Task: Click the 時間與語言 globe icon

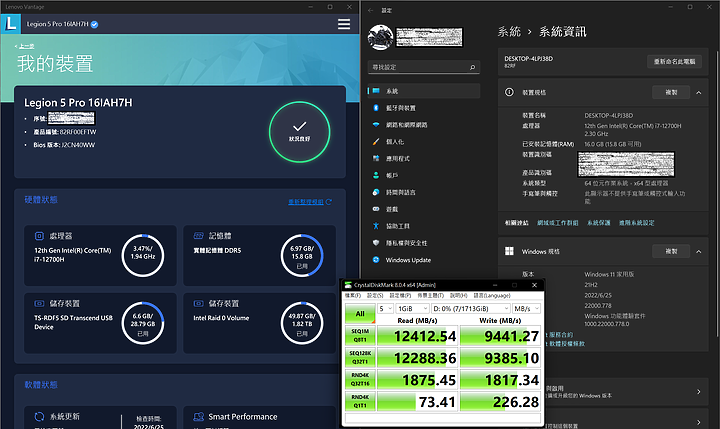Action: [376, 192]
